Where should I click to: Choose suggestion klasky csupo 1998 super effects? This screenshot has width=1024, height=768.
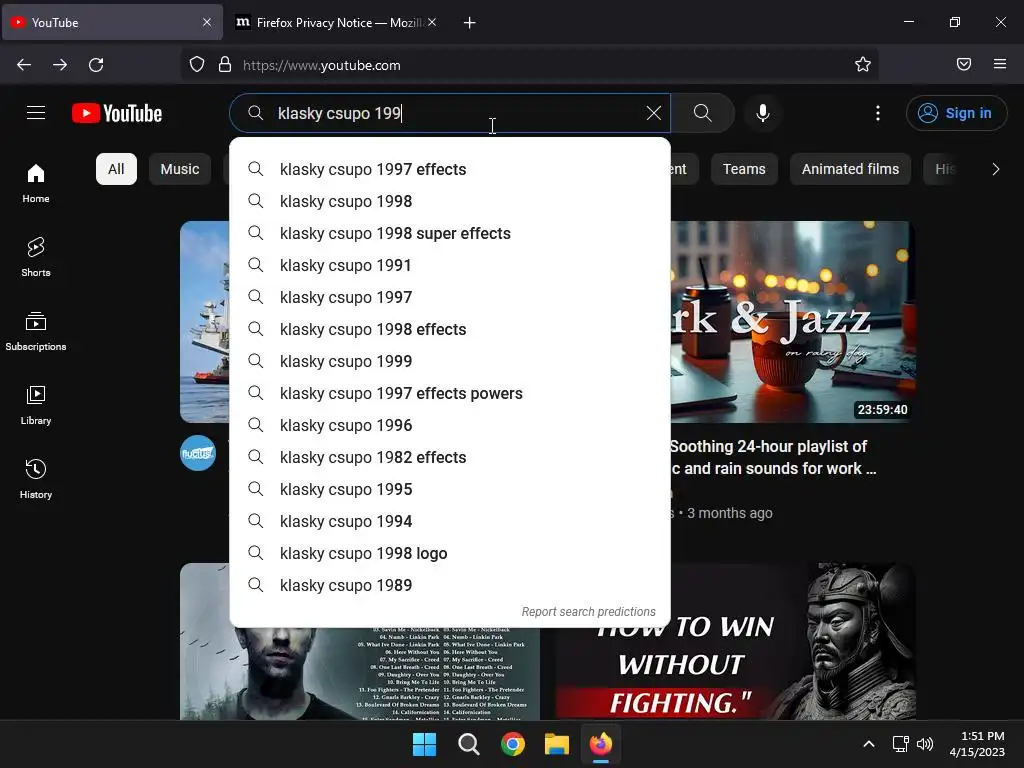tap(450, 233)
